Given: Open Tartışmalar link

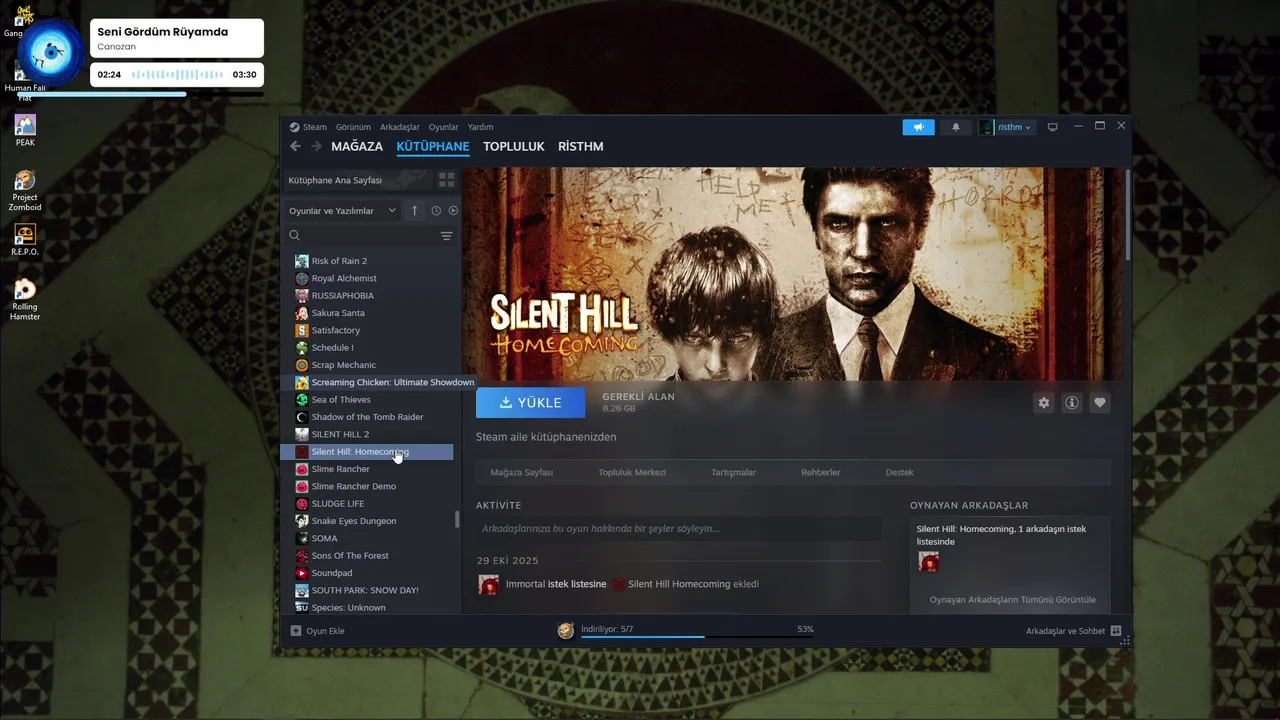Looking at the screenshot, I should (733, 472).
